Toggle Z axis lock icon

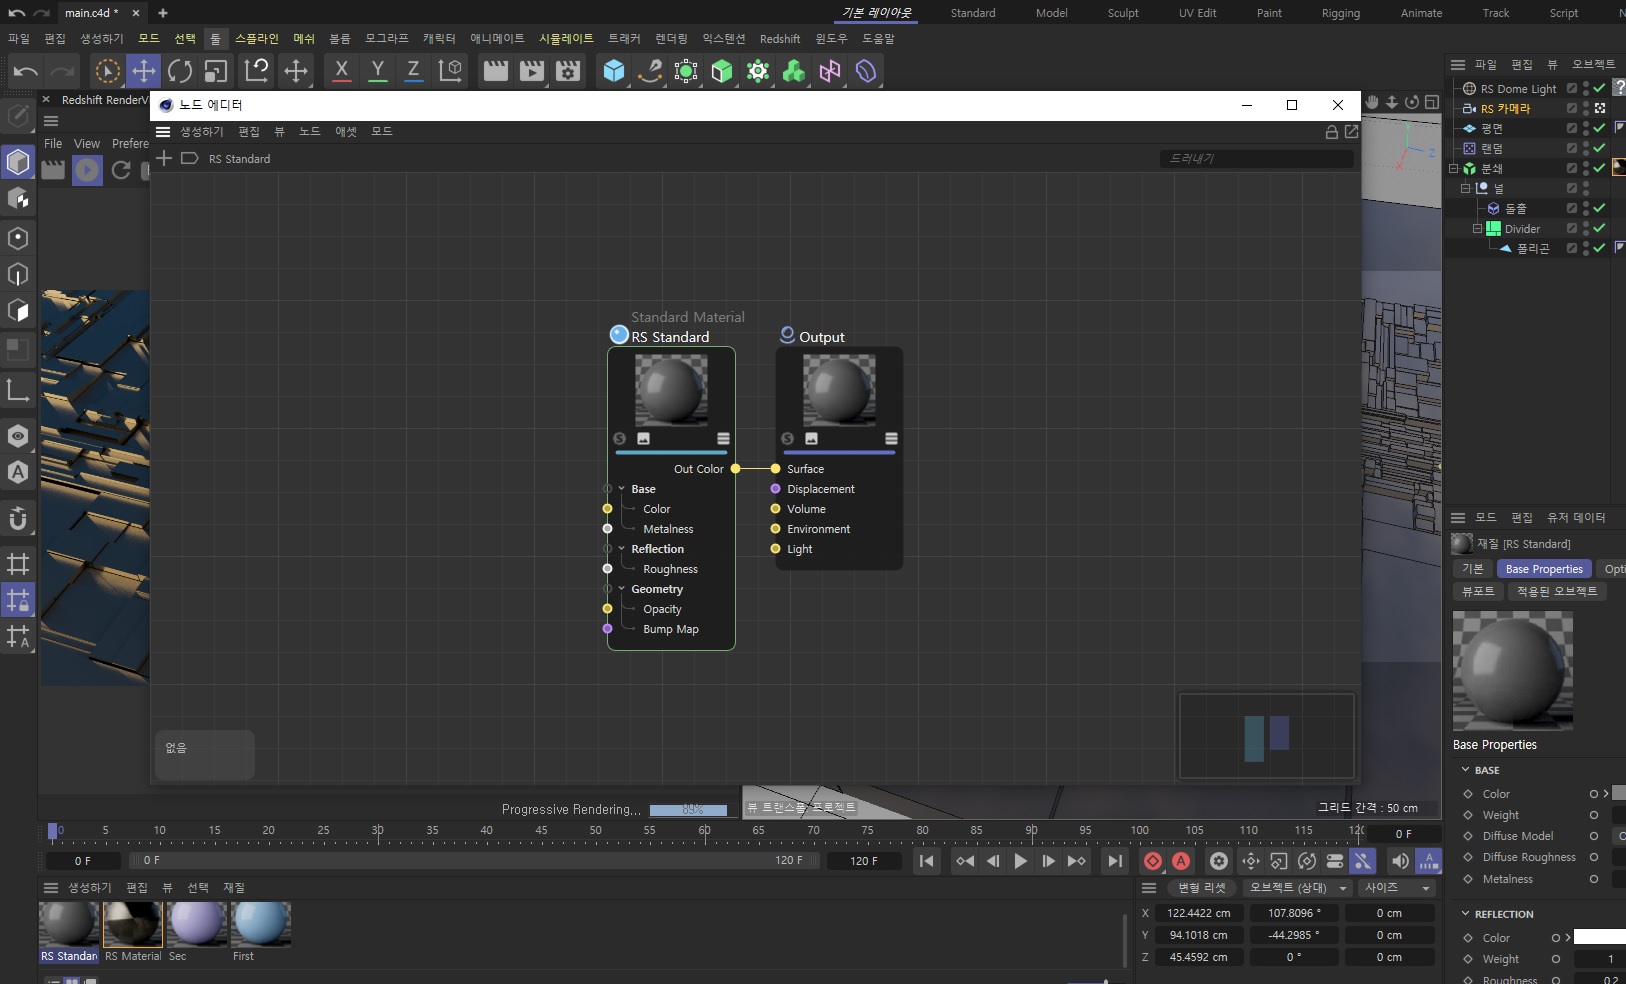(x=413, y=71)
